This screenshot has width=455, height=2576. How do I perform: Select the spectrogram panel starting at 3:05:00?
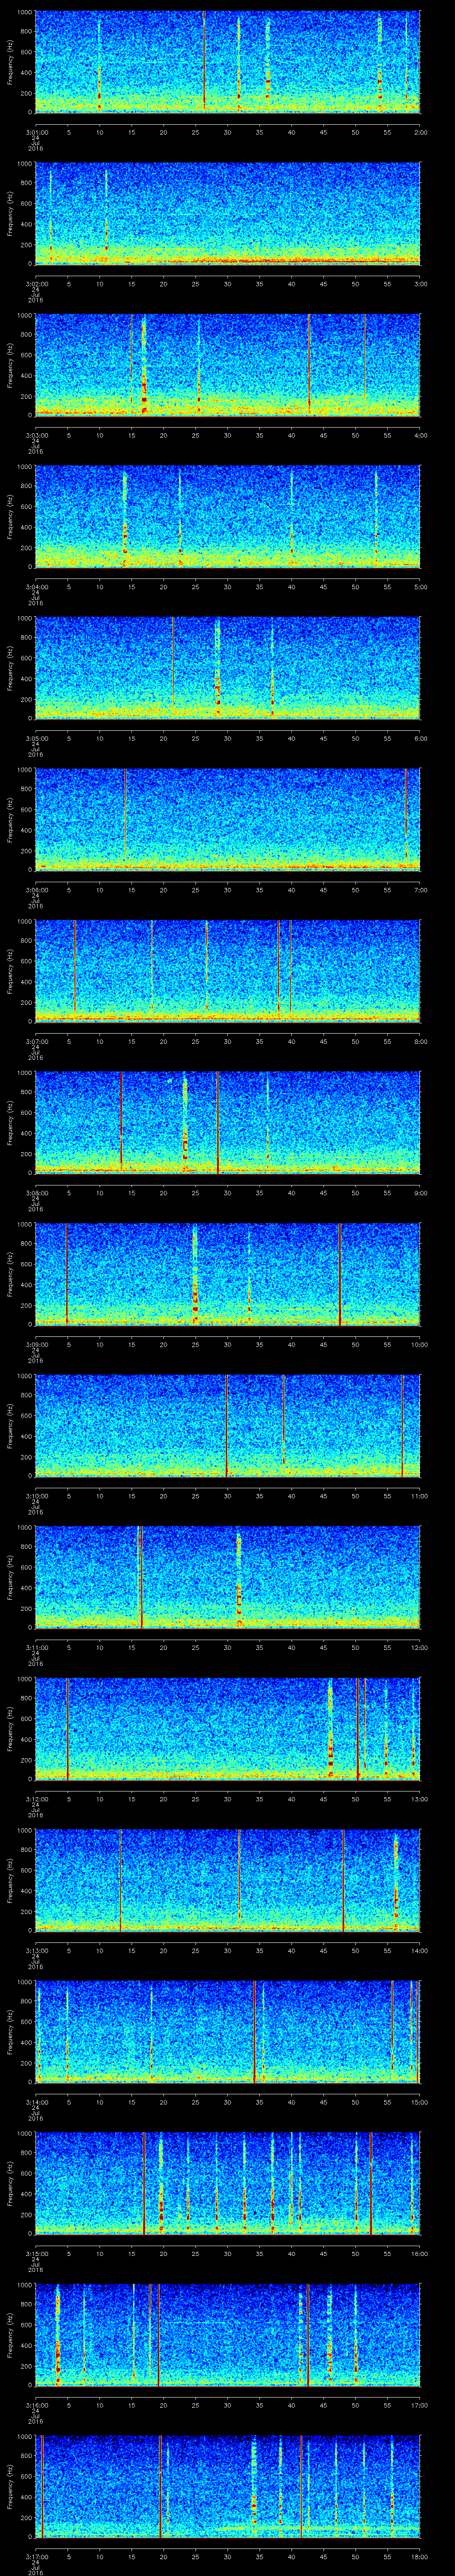[227, 668]
